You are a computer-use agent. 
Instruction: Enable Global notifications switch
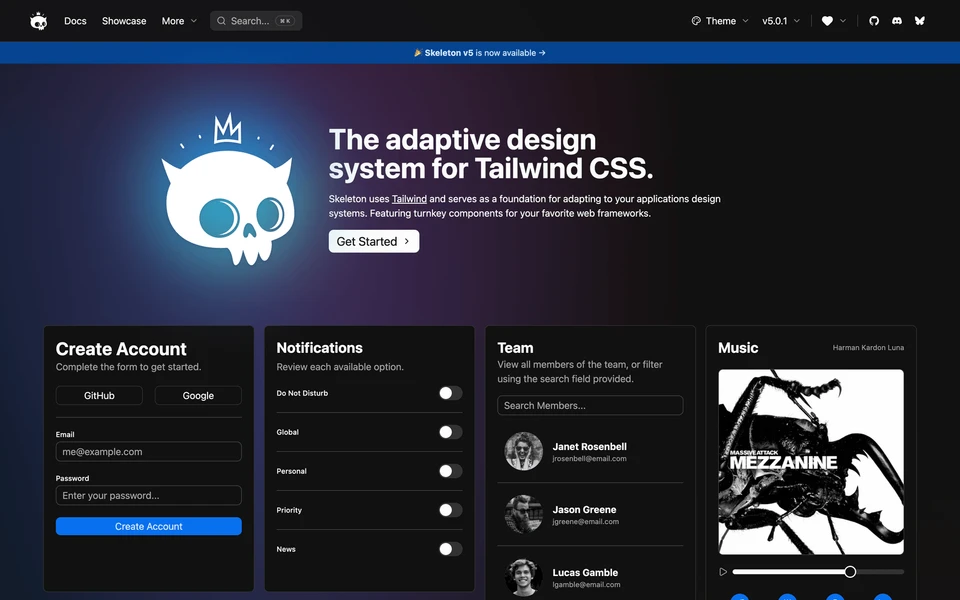[451, 432]
